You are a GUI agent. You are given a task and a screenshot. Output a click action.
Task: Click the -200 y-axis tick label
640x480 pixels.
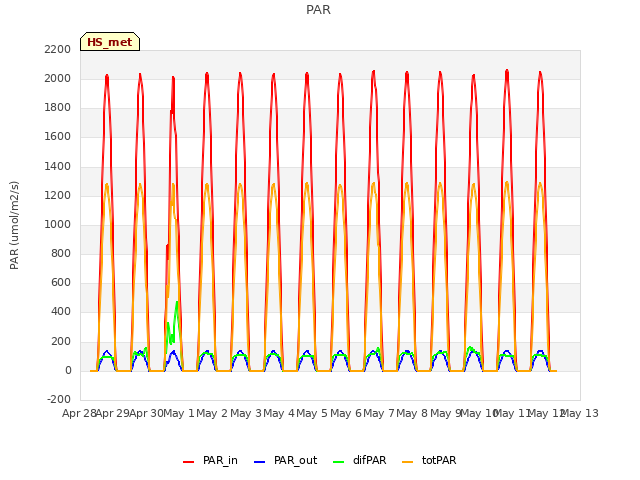59,399
